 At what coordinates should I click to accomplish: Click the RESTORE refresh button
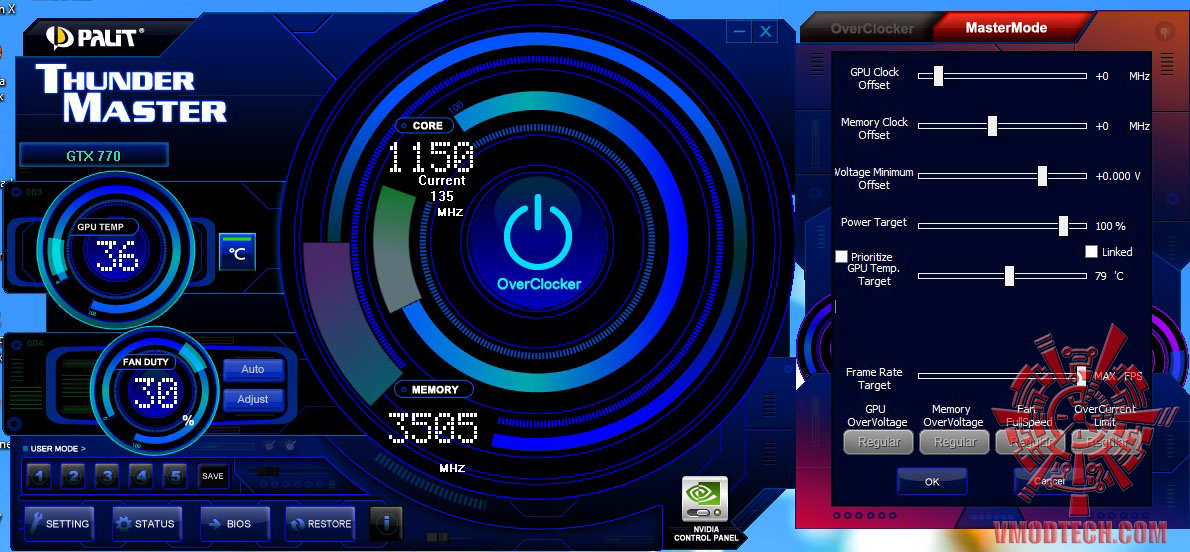pyautogui.click(x=321, y=524)
